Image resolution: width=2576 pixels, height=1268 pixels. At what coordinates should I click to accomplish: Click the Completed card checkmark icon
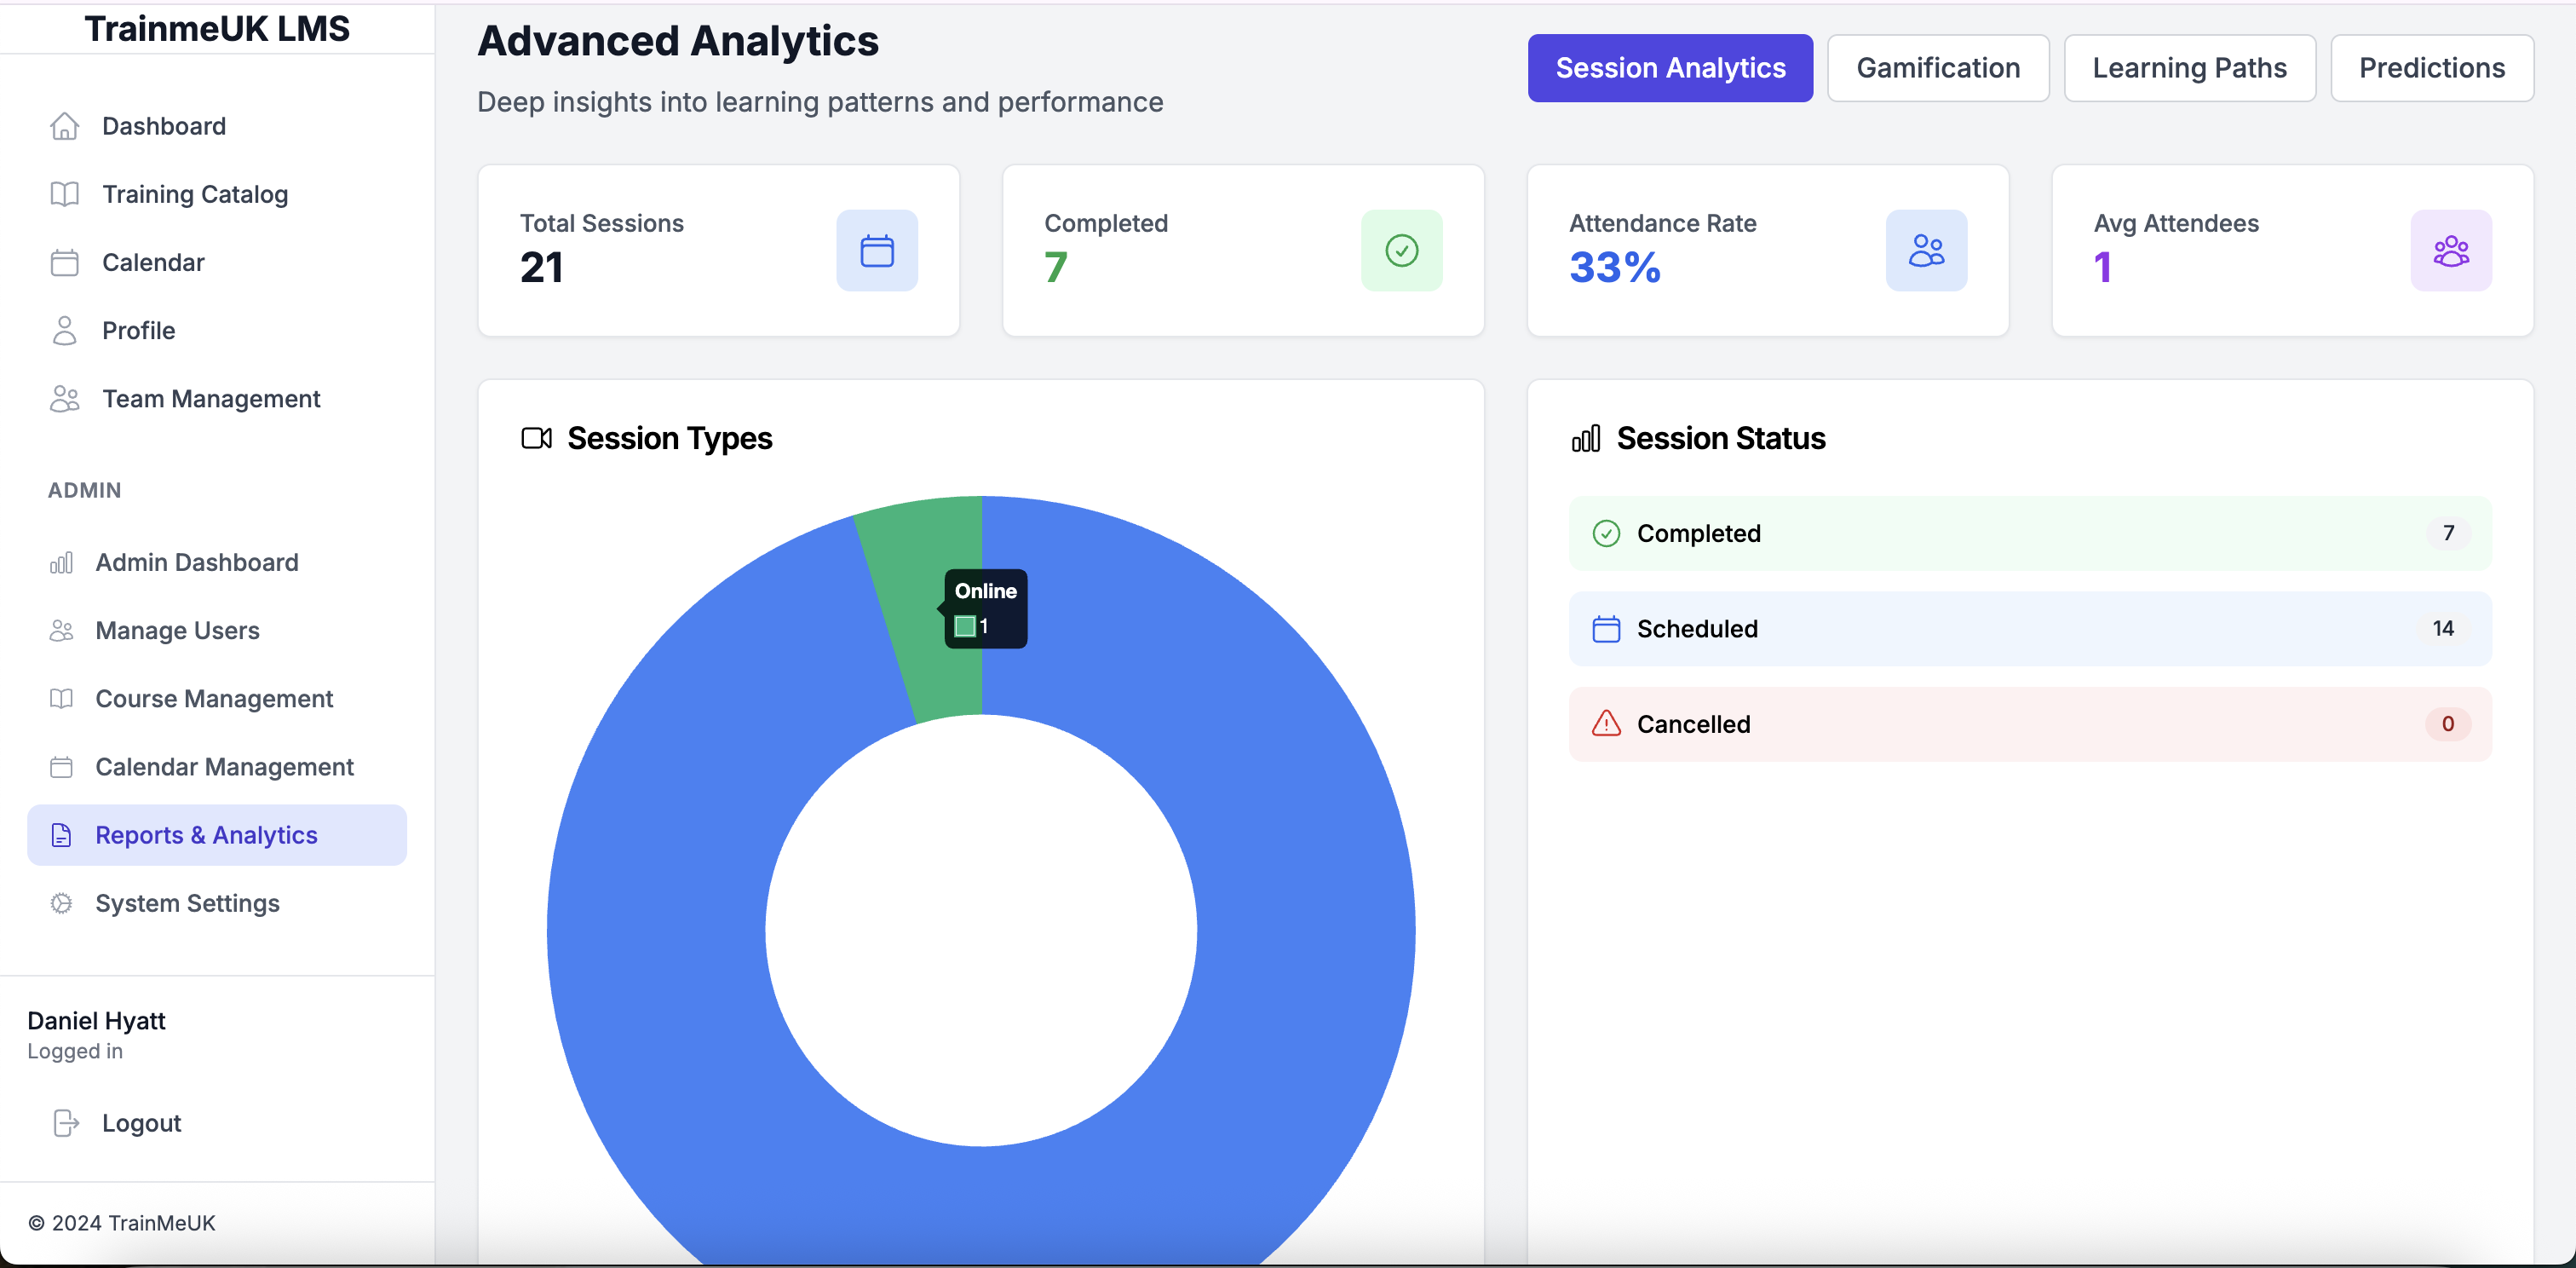[x=1402, y=250]
